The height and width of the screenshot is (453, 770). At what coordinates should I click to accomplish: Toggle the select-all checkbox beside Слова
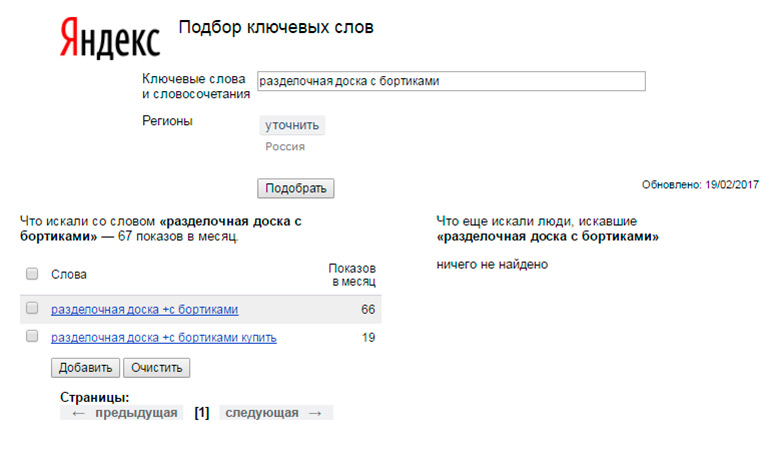point(32,274)
